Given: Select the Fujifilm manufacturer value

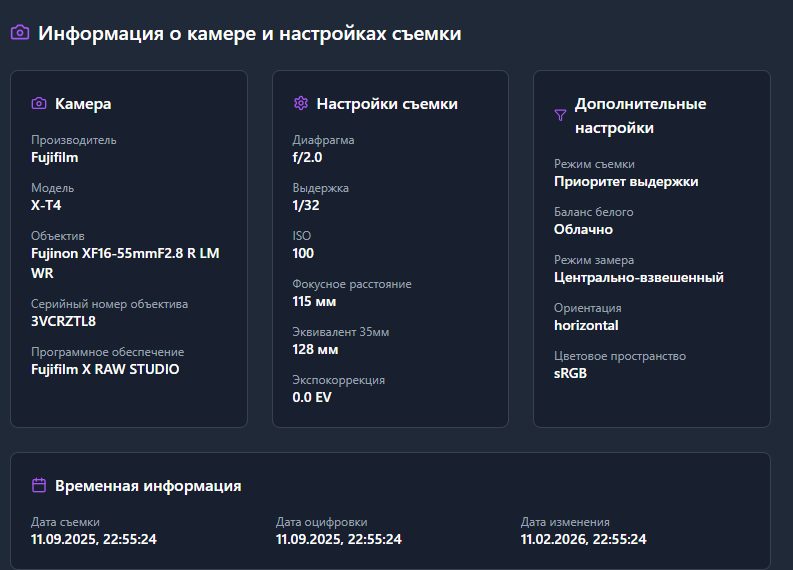Looking at the screenshot, I should coord(55,157).
